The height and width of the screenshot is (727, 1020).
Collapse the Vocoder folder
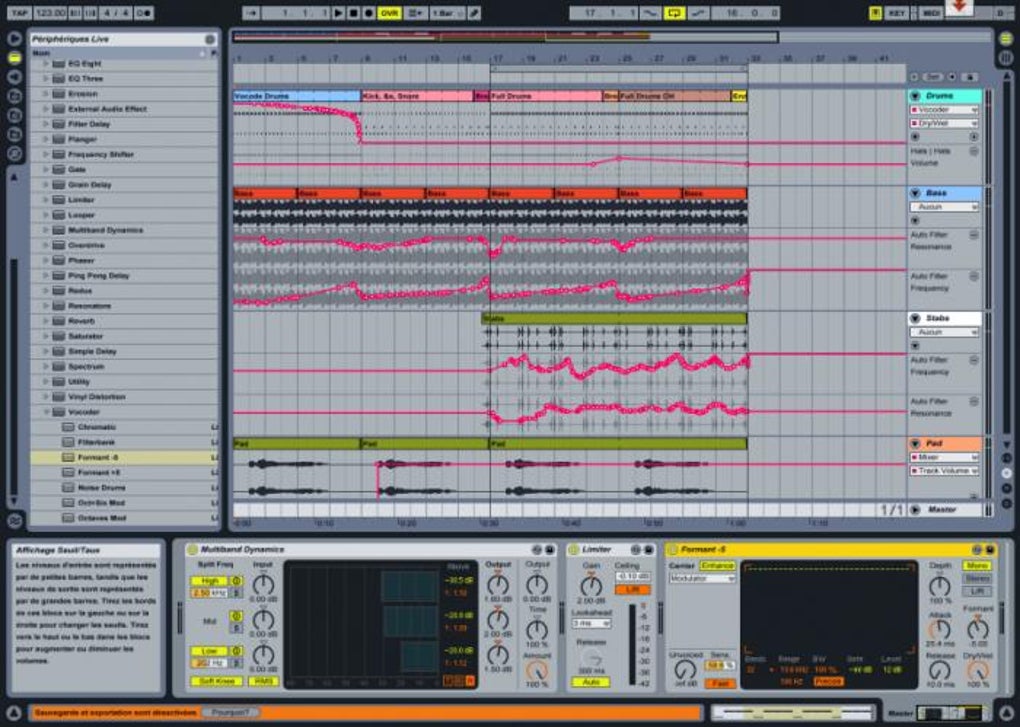click(46, 412)
